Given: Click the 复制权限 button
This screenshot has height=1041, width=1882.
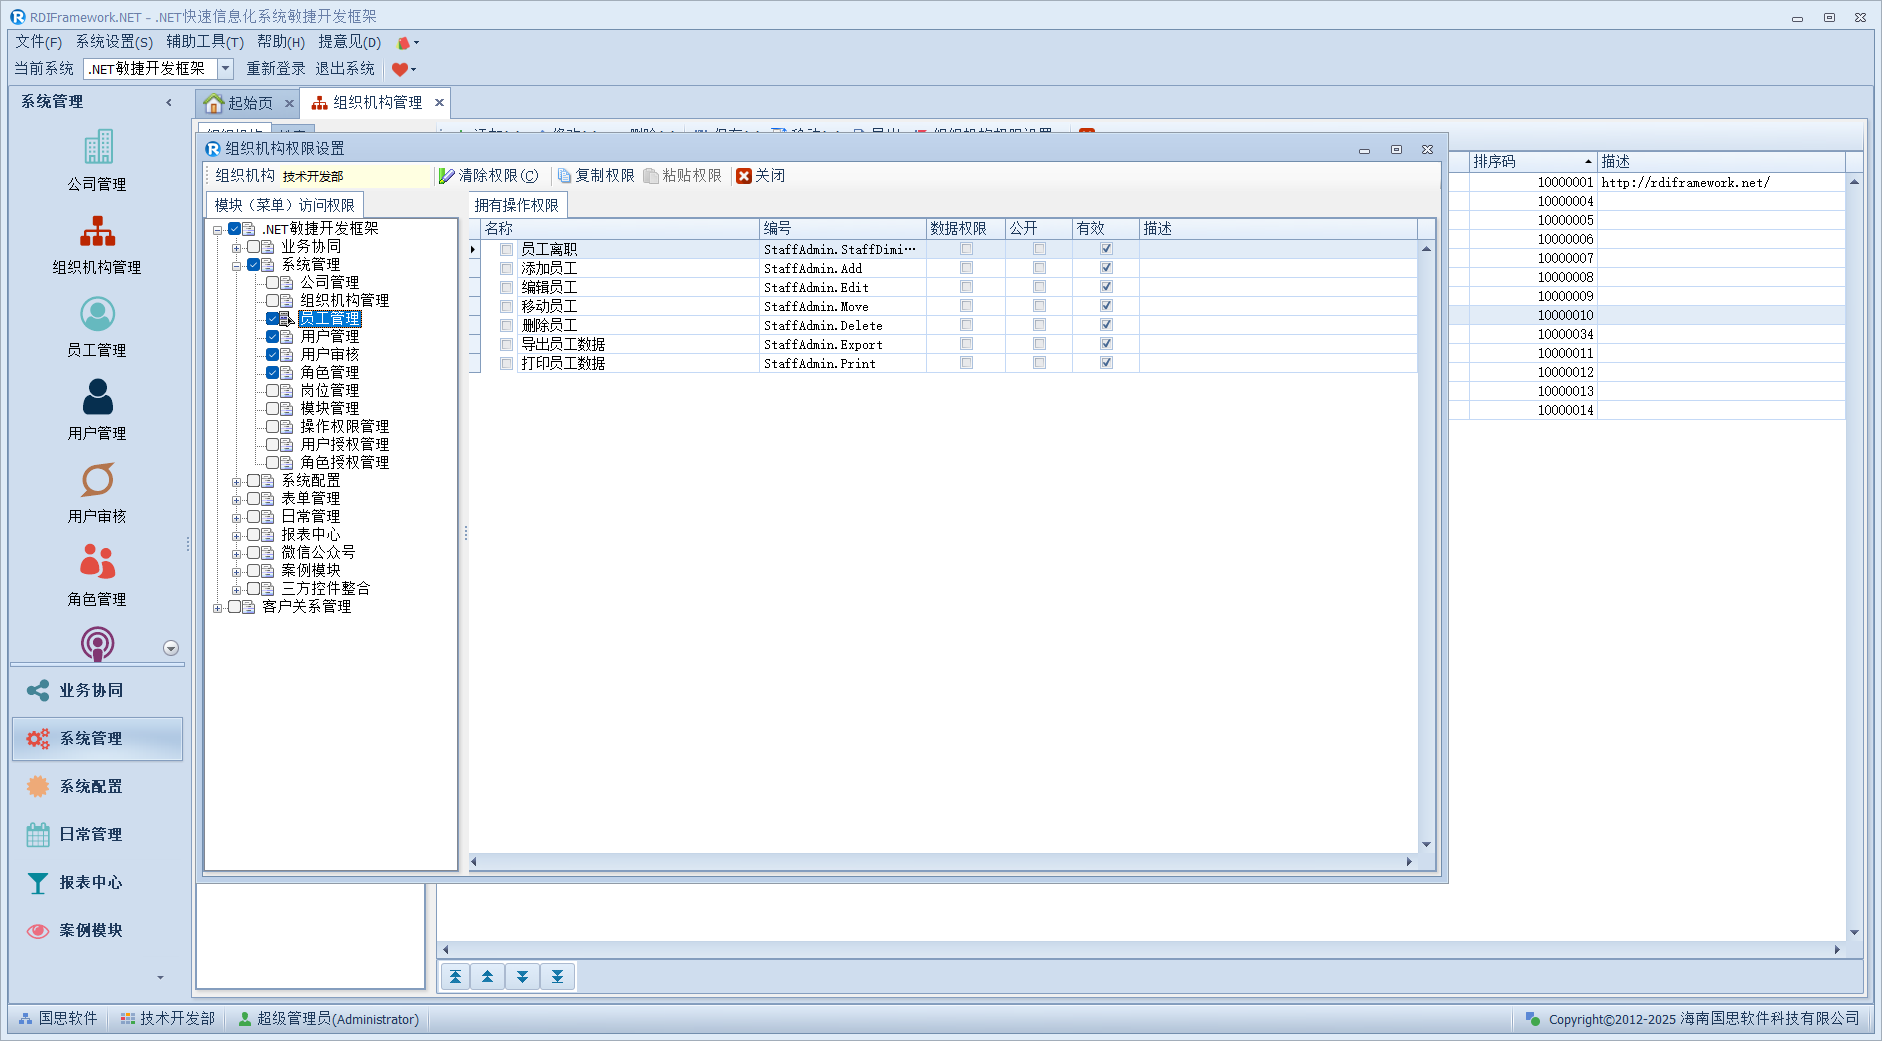Looking at the screenshot, I should coord(596,176).
